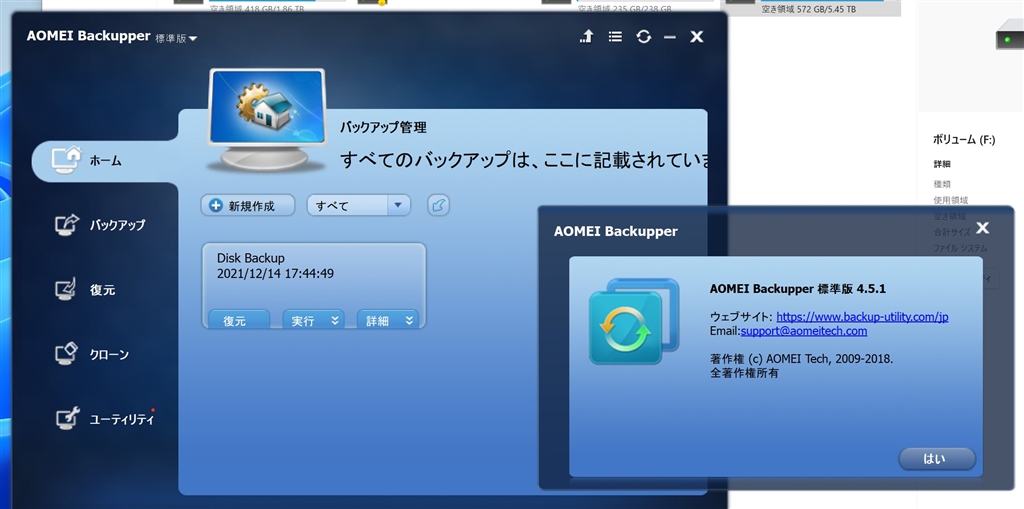Click the はい button in about dialog
The height and width of the screenshot is (509, 1024).
coord(936,459)
